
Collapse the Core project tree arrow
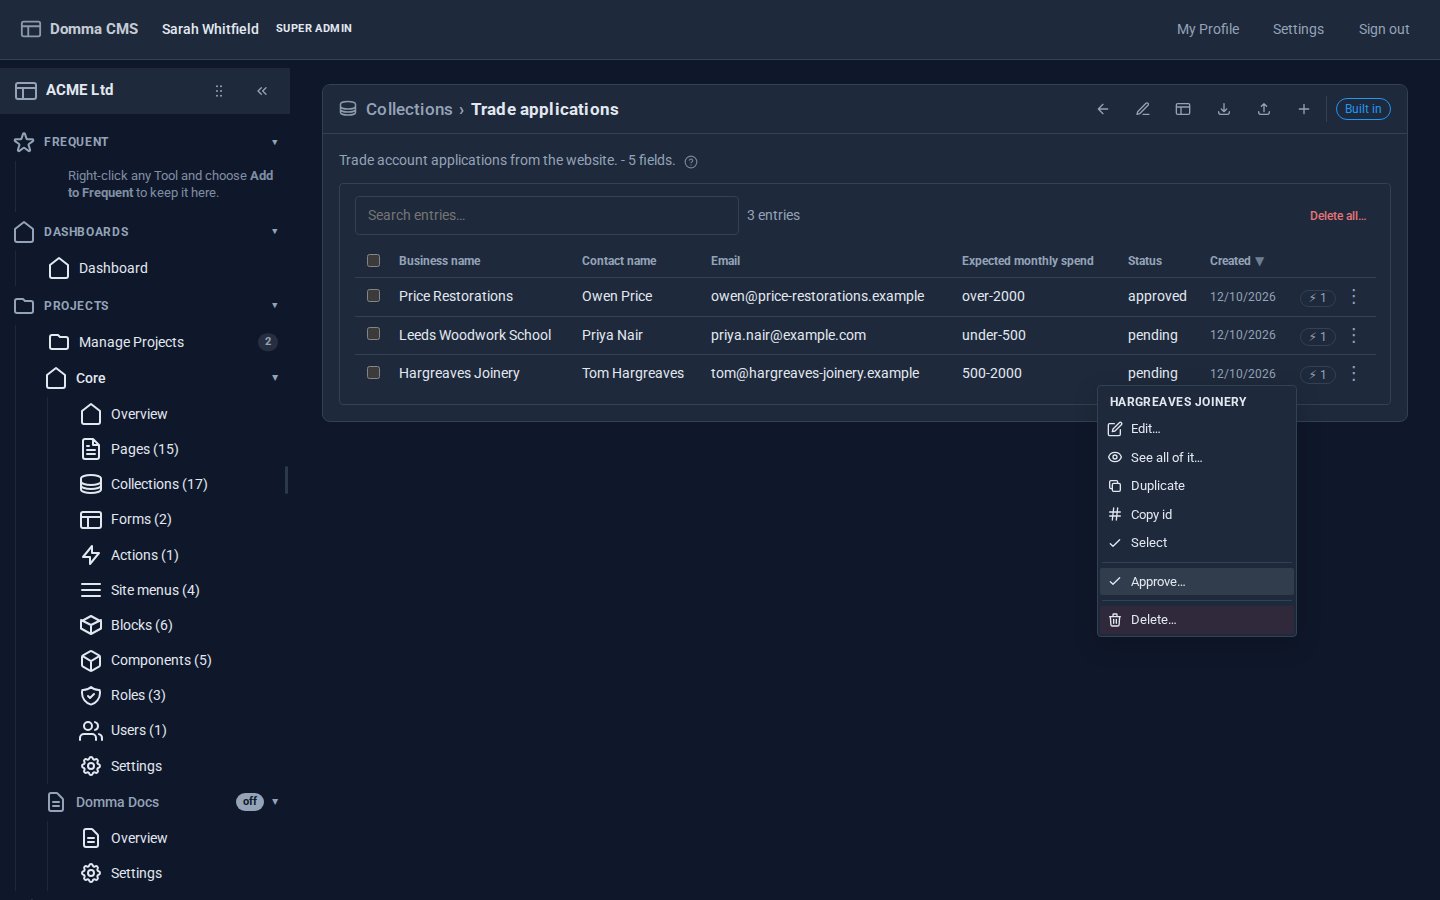(x=275, y=378)
